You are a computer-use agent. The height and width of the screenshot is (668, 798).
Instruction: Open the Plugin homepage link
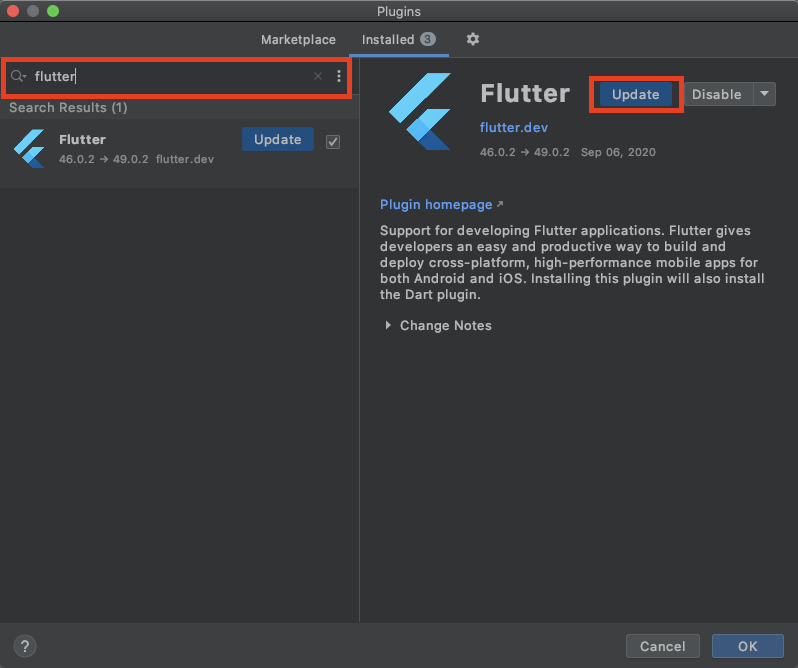(x=441, y=205)
